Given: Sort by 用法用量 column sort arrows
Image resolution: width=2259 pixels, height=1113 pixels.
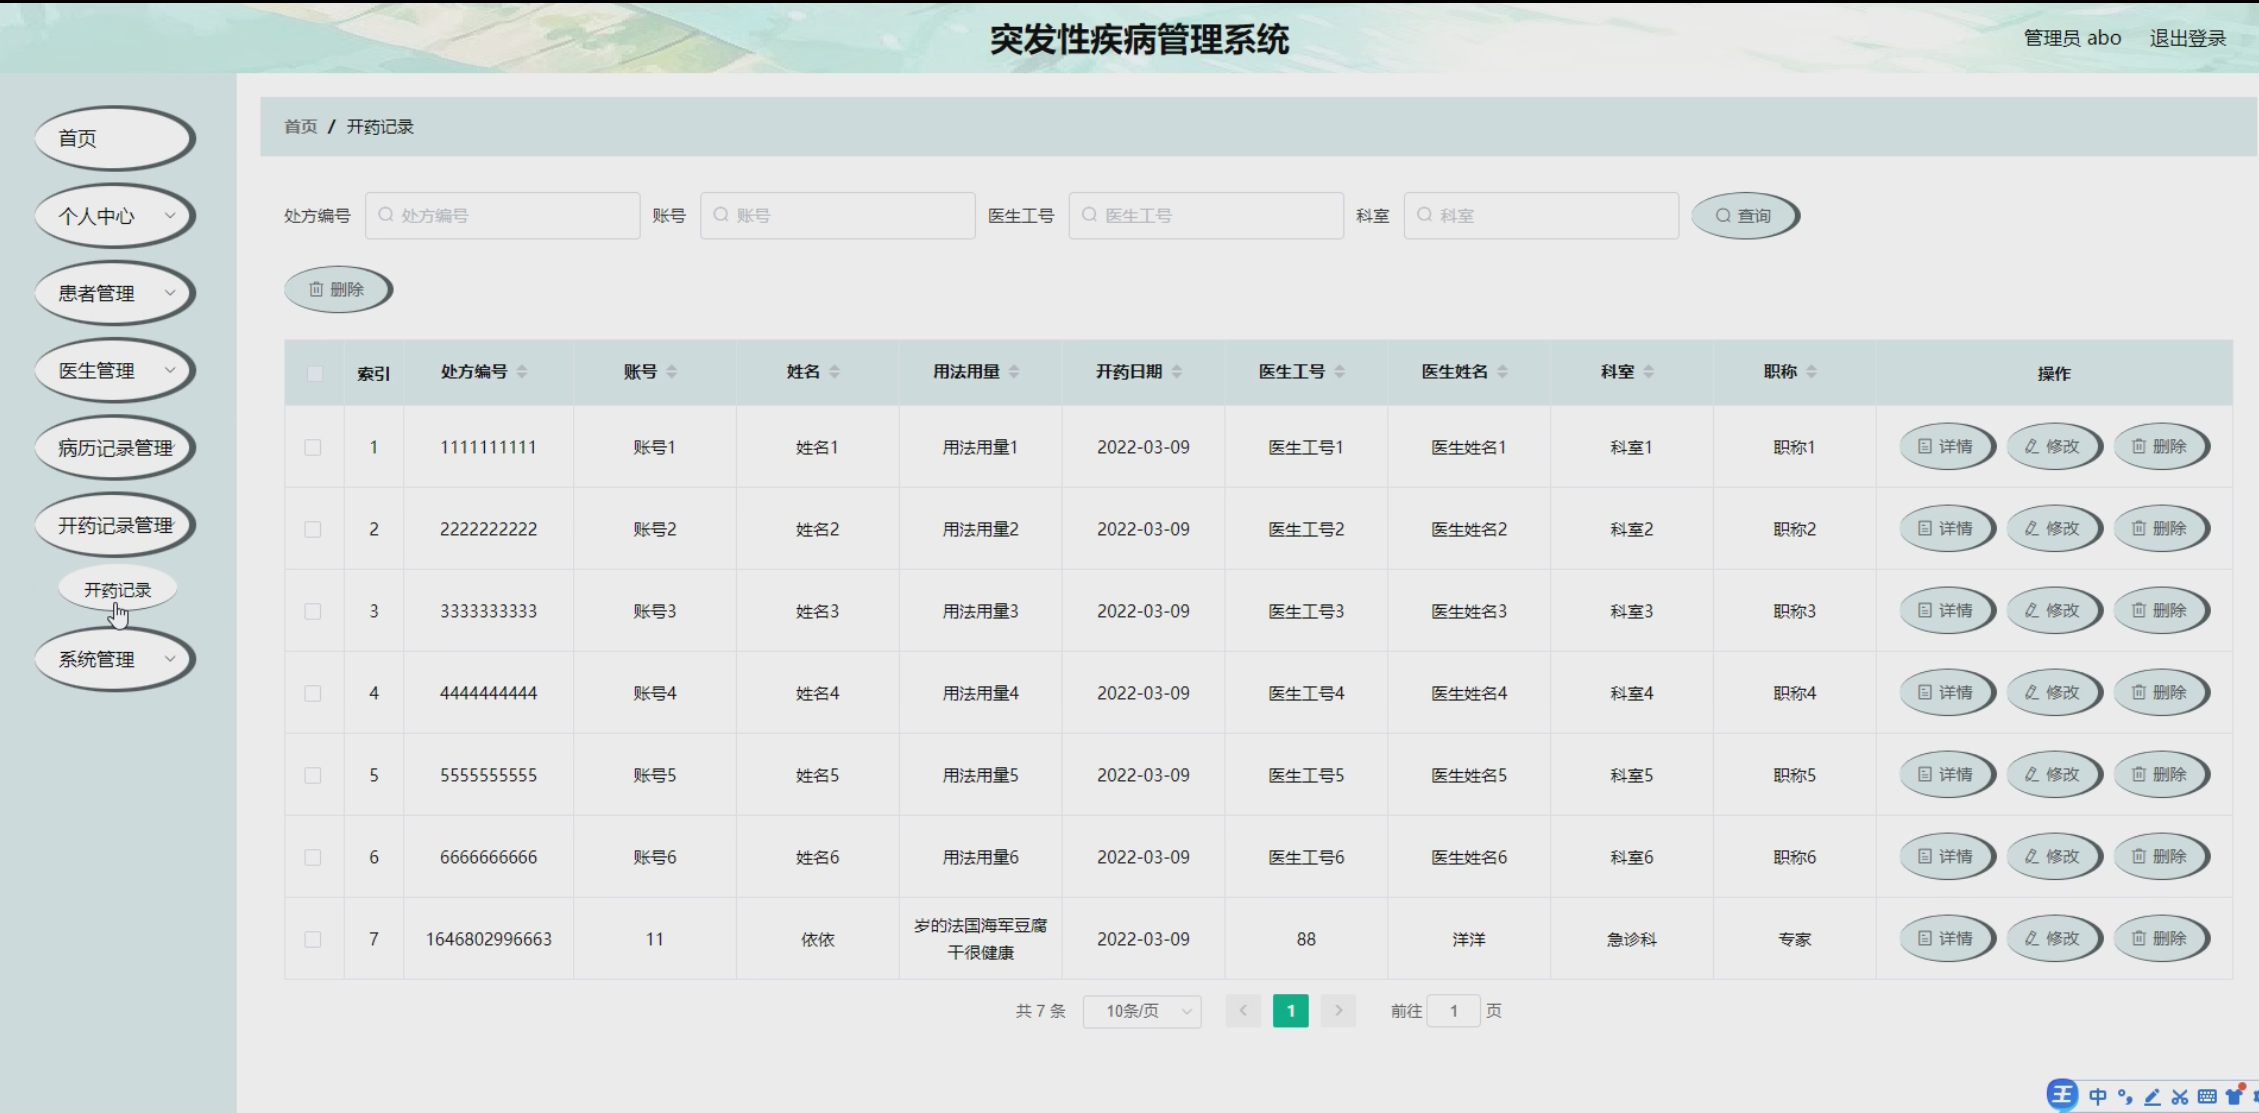Looking at the screenshot, I should pos(1014,372).
